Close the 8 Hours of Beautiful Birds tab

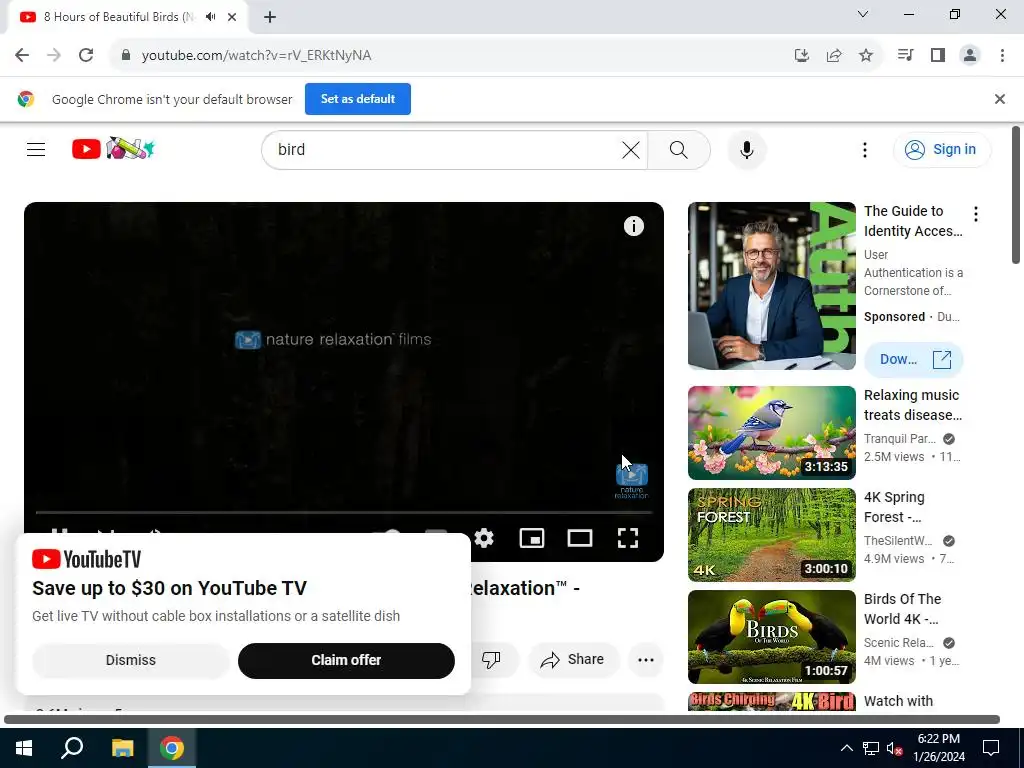[x=232, y=17]
